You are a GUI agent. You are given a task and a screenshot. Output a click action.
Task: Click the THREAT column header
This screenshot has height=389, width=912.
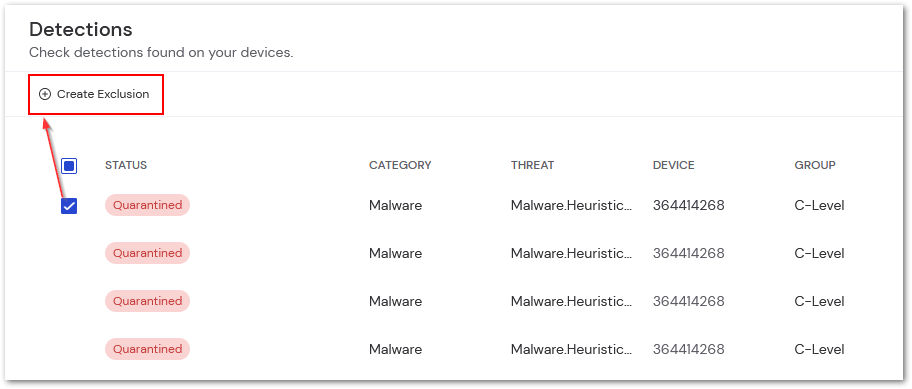[532, 165]
